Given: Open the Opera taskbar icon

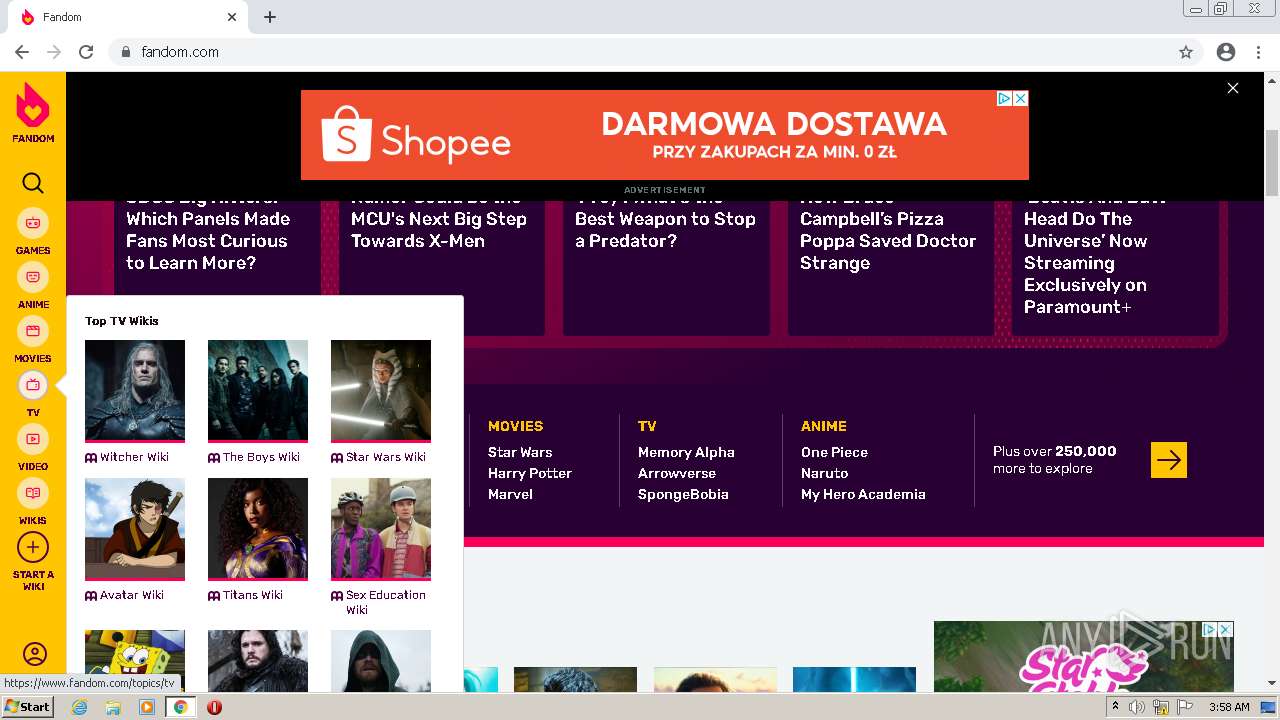Looking at the screenshot, I should [x=214, y=707].
